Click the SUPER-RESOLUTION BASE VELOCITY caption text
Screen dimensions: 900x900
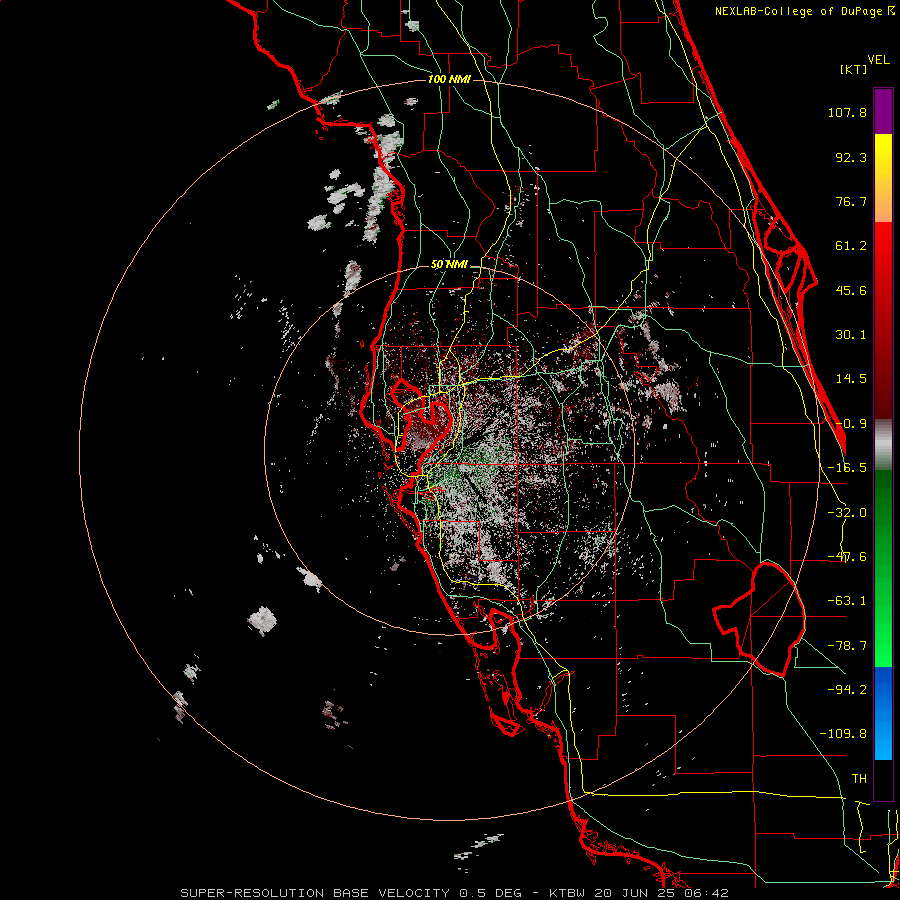click(315, 893)
